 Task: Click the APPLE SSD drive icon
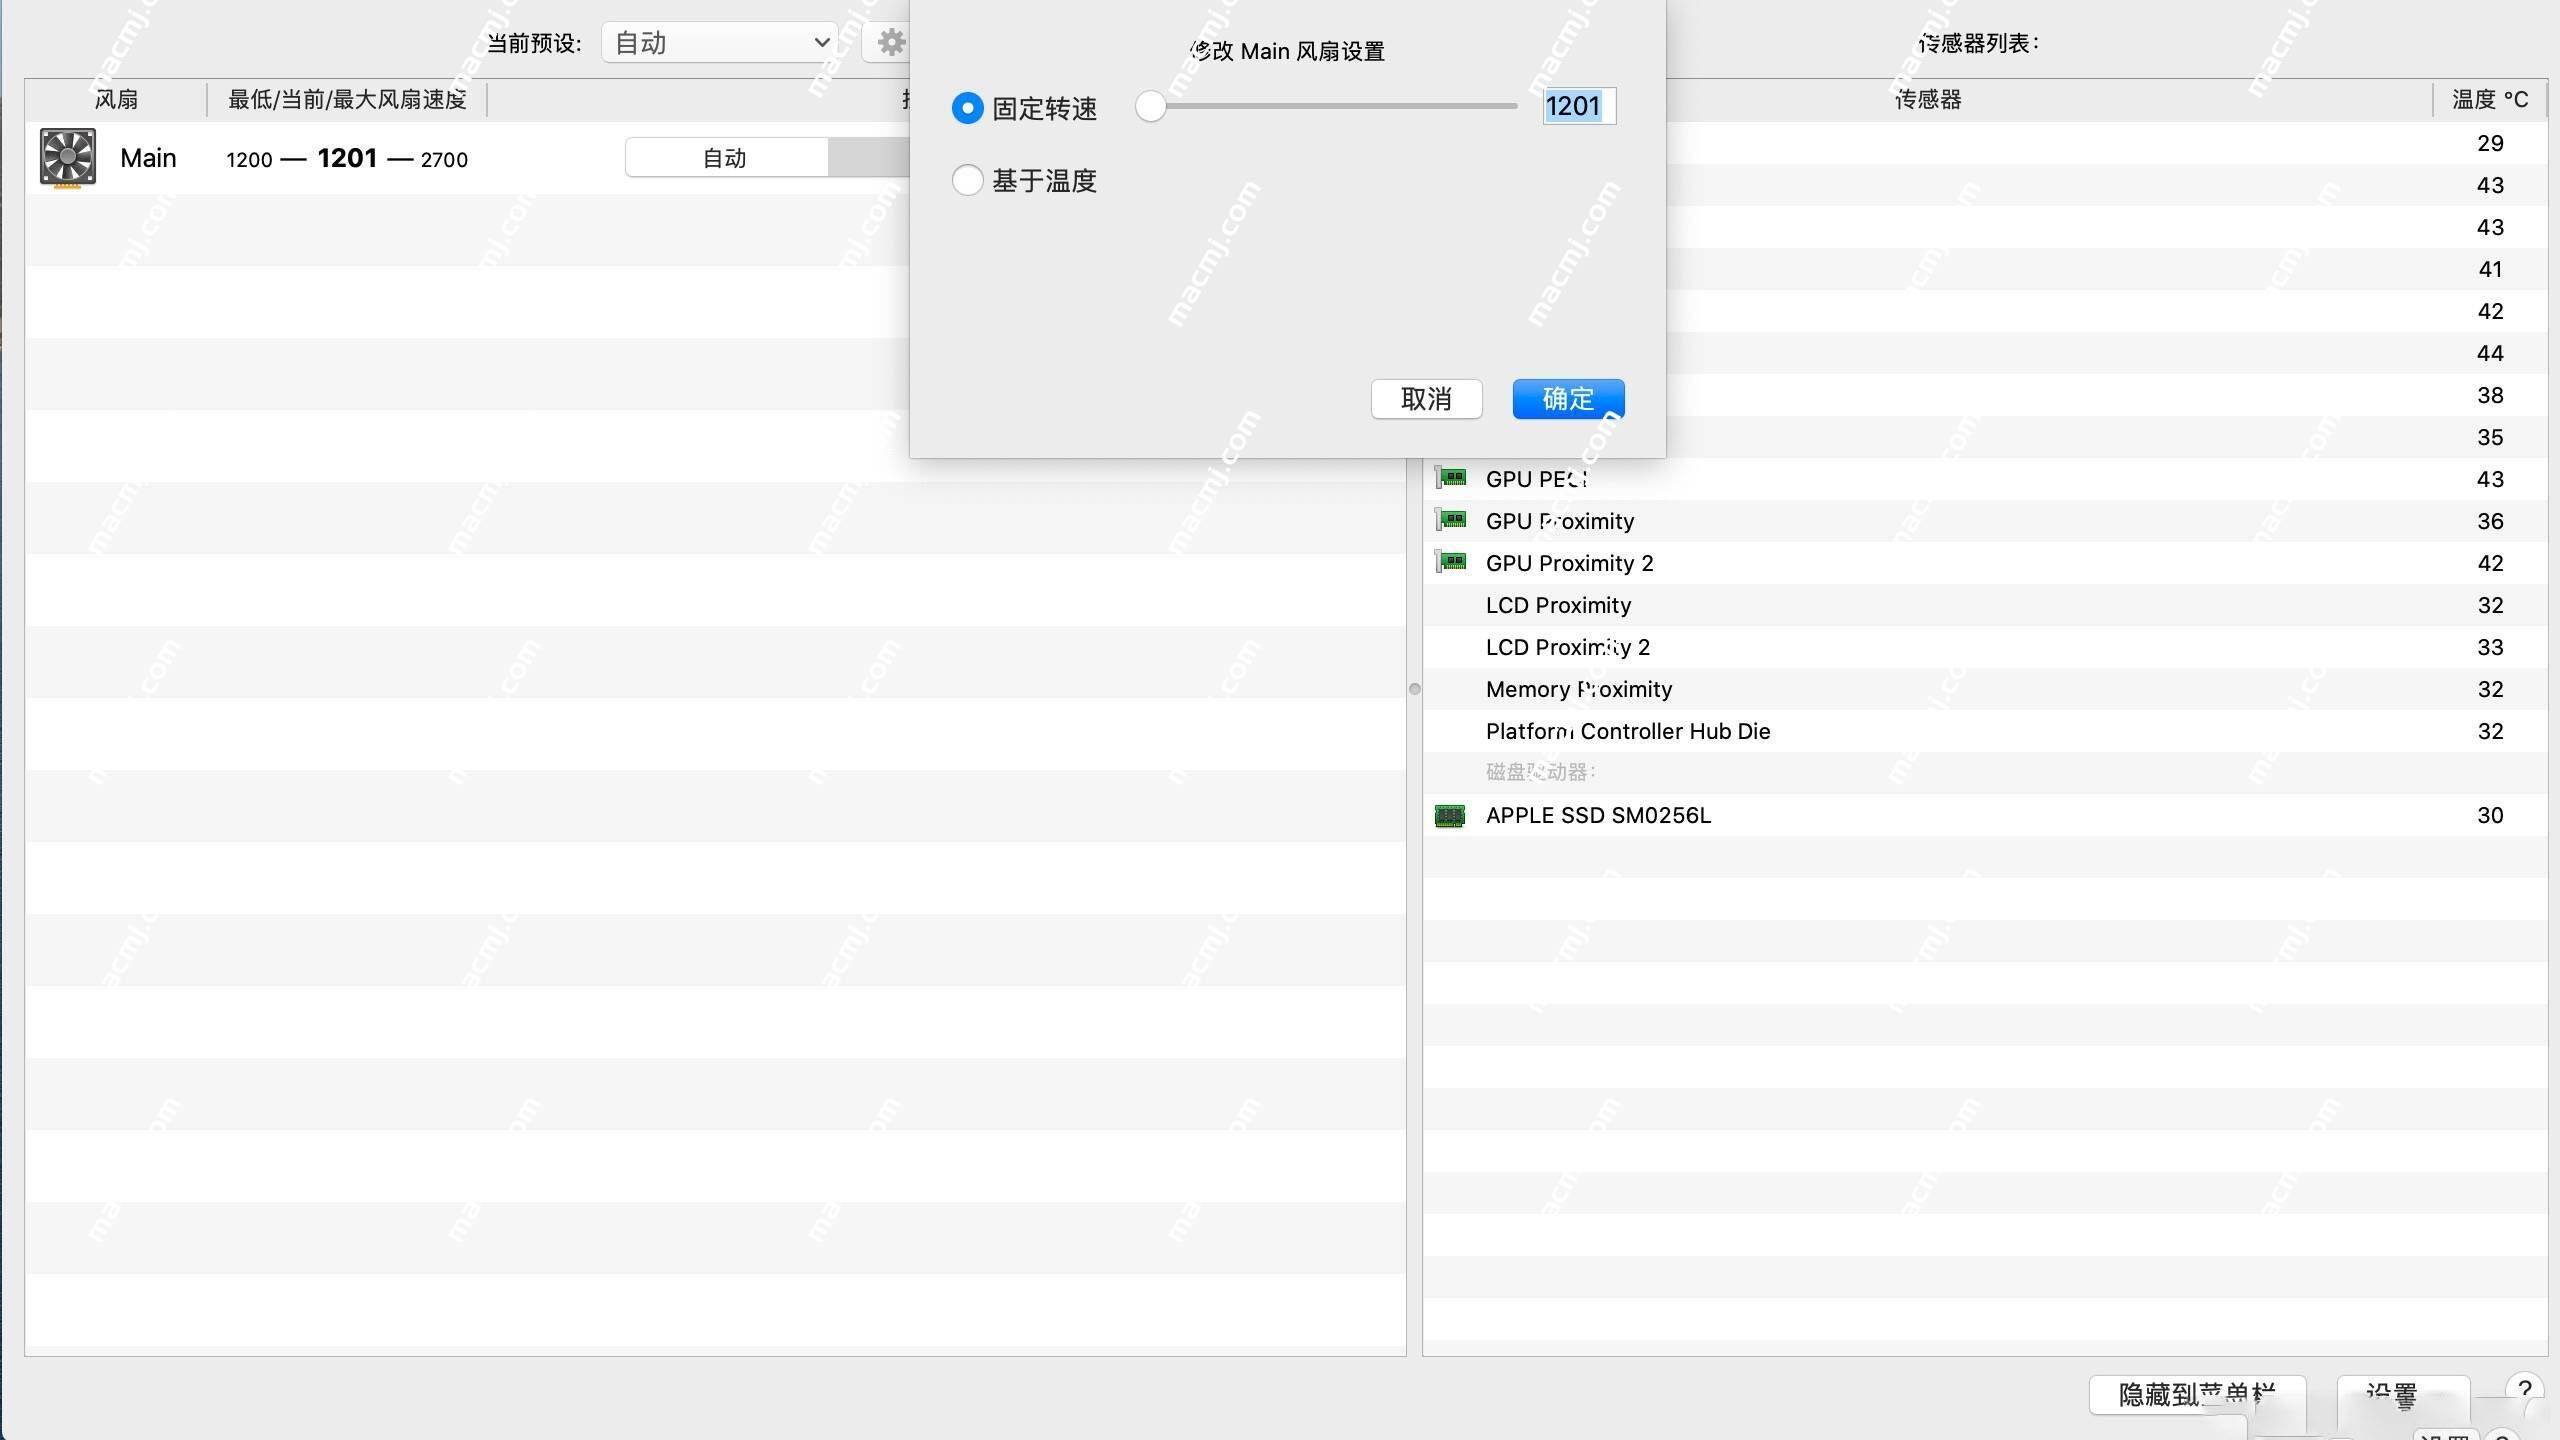[1450, 815]
